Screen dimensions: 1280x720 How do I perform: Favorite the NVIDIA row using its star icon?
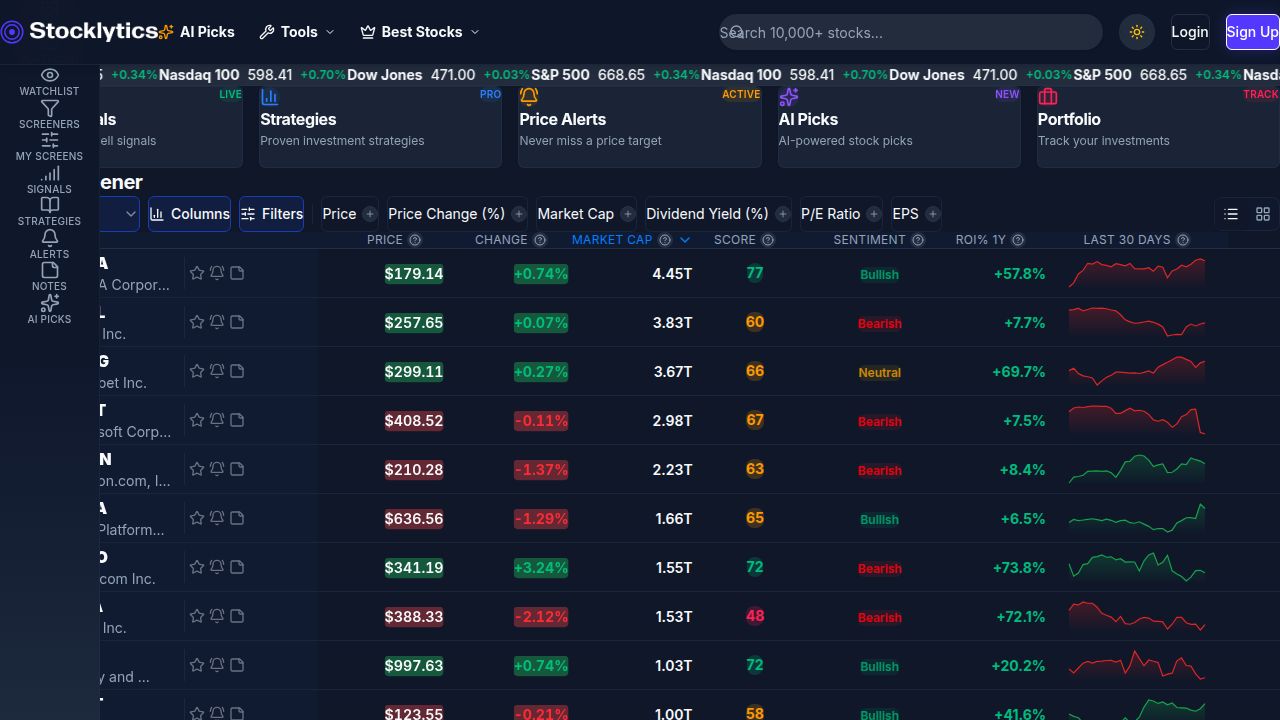coord(197,273)
